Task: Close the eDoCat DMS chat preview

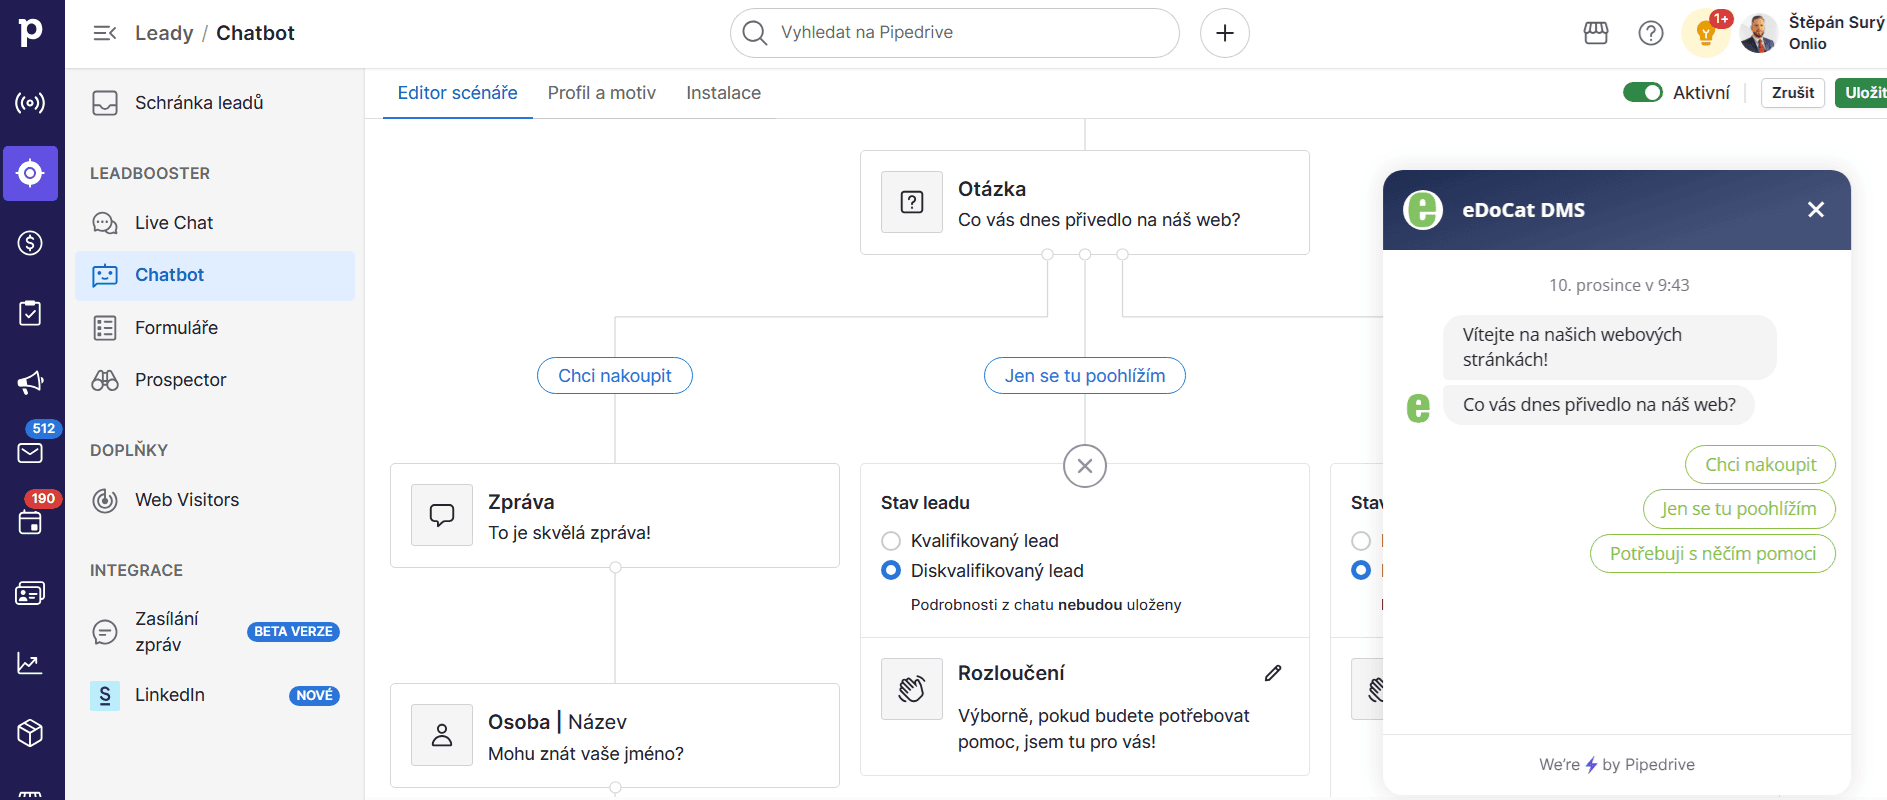Action: tap(1816, 210)
